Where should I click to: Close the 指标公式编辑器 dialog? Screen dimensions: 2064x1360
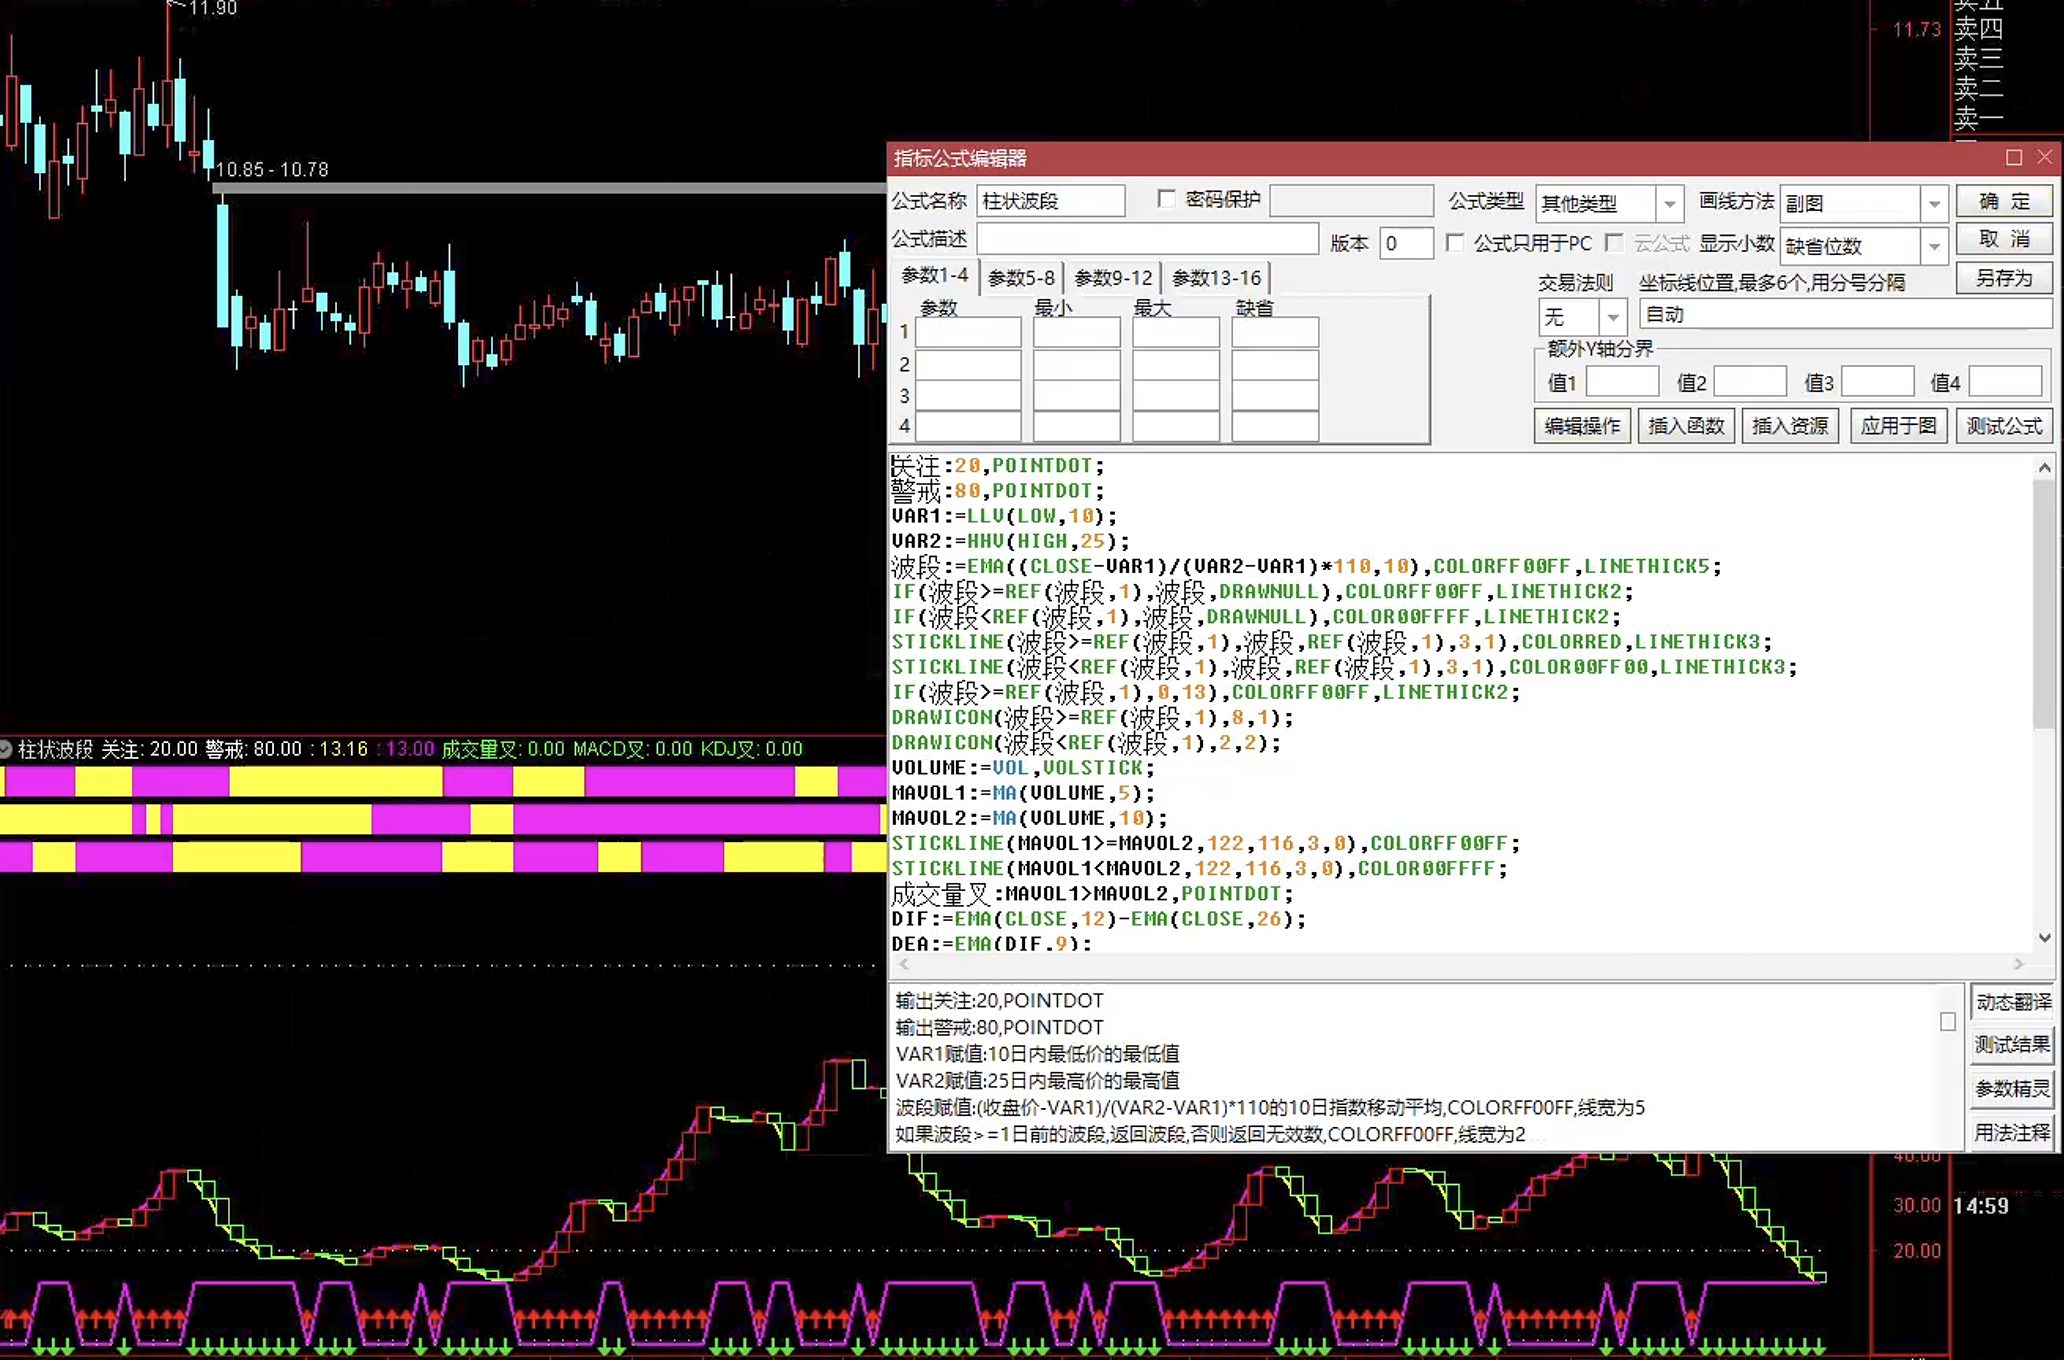[2044, 158]
